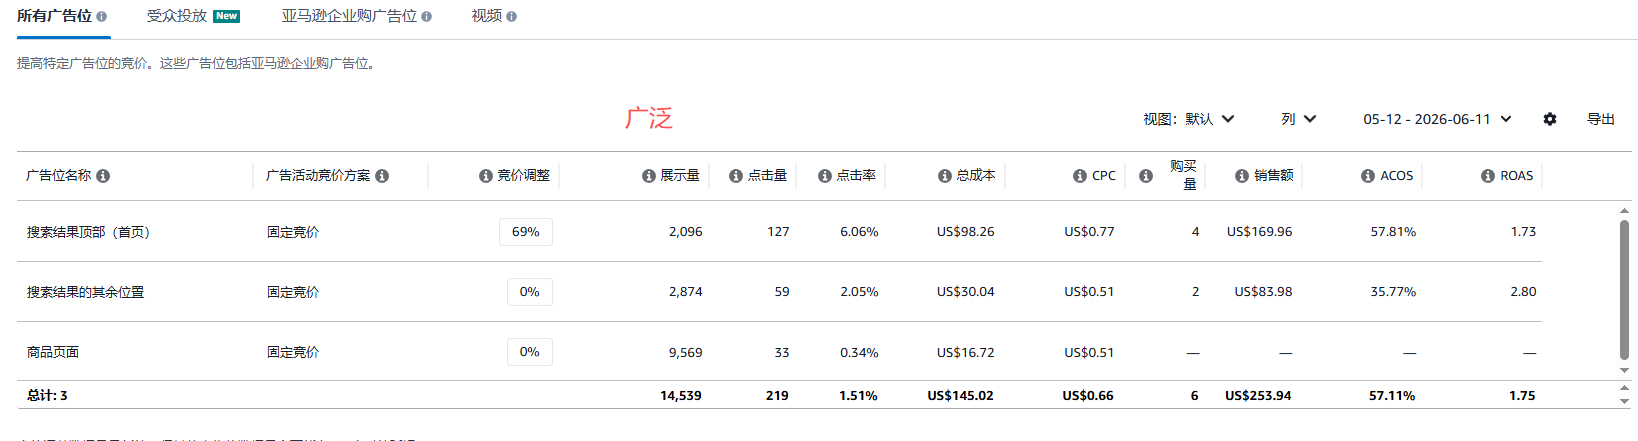The image size is (1638, 441).
Task: Click info icon beside 视频 tab
Action: (512, 17)
